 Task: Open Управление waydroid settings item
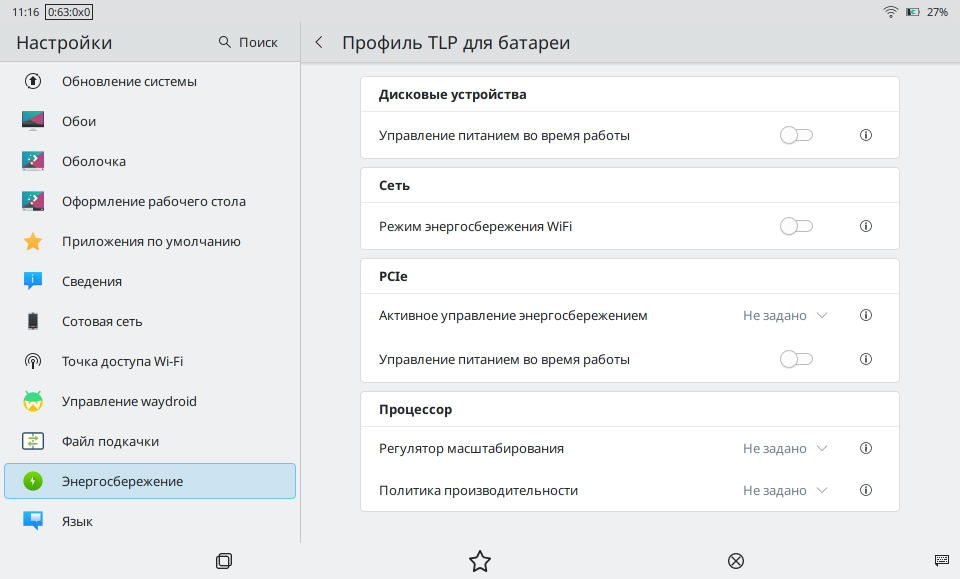(129, 401)
